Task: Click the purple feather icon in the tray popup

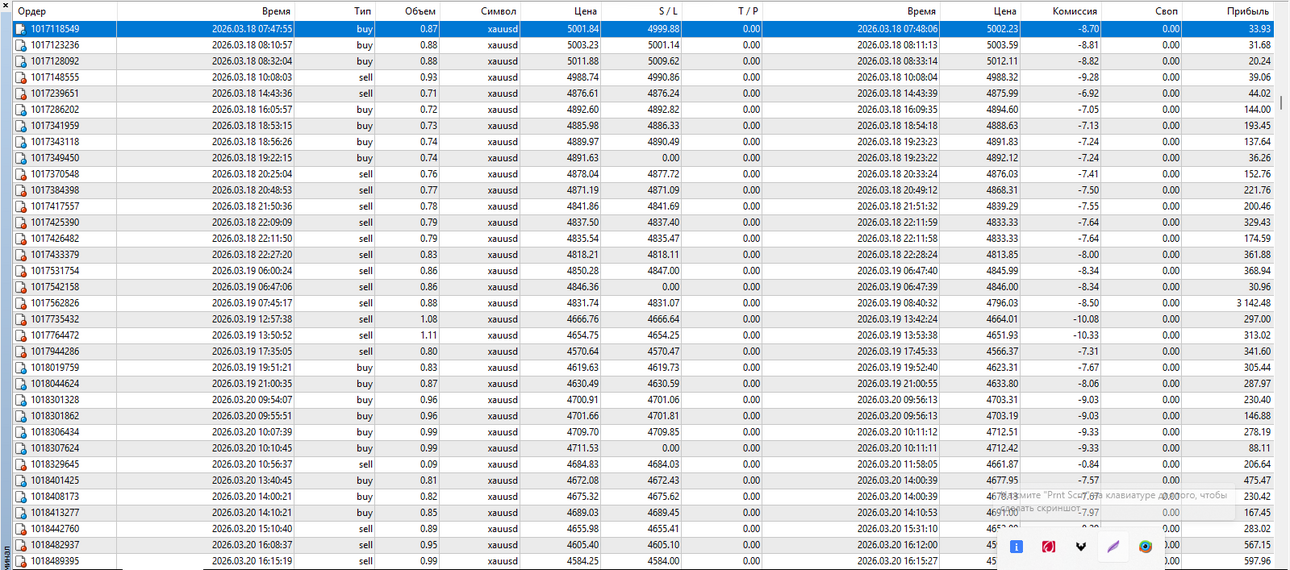Action: tap(1113, 547)
